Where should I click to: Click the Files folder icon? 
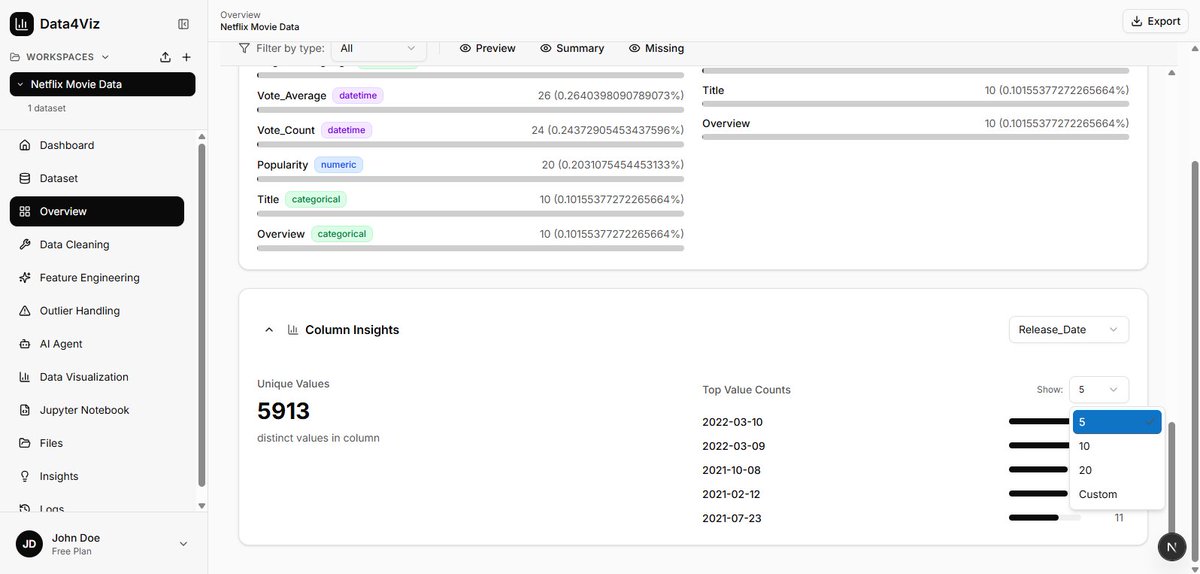point(25,443)
